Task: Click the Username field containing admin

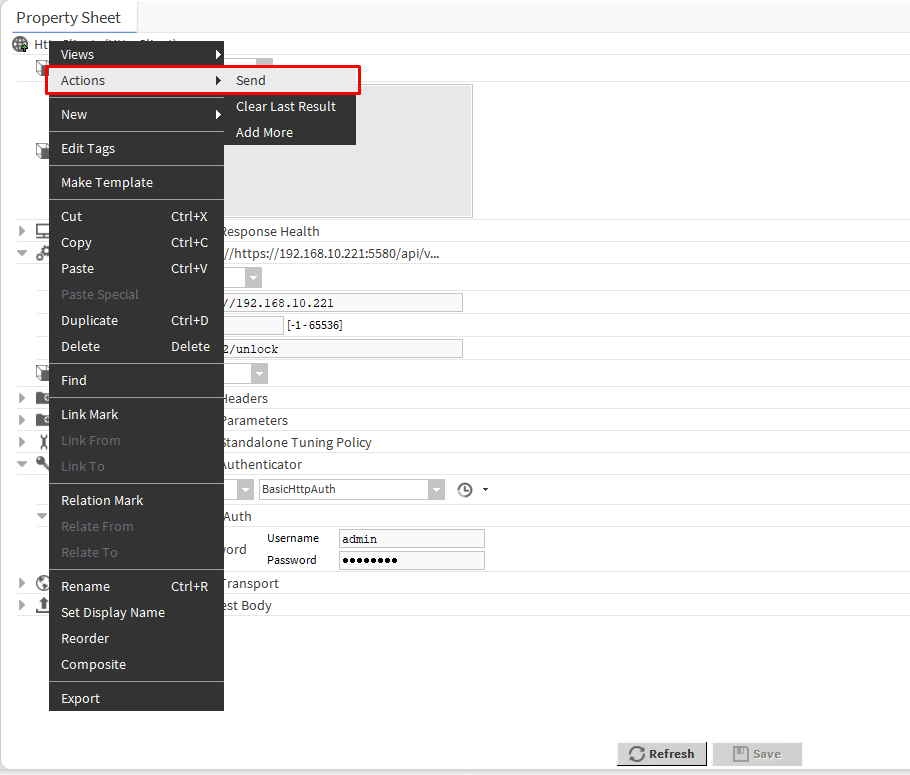Action: coord(411,539)
